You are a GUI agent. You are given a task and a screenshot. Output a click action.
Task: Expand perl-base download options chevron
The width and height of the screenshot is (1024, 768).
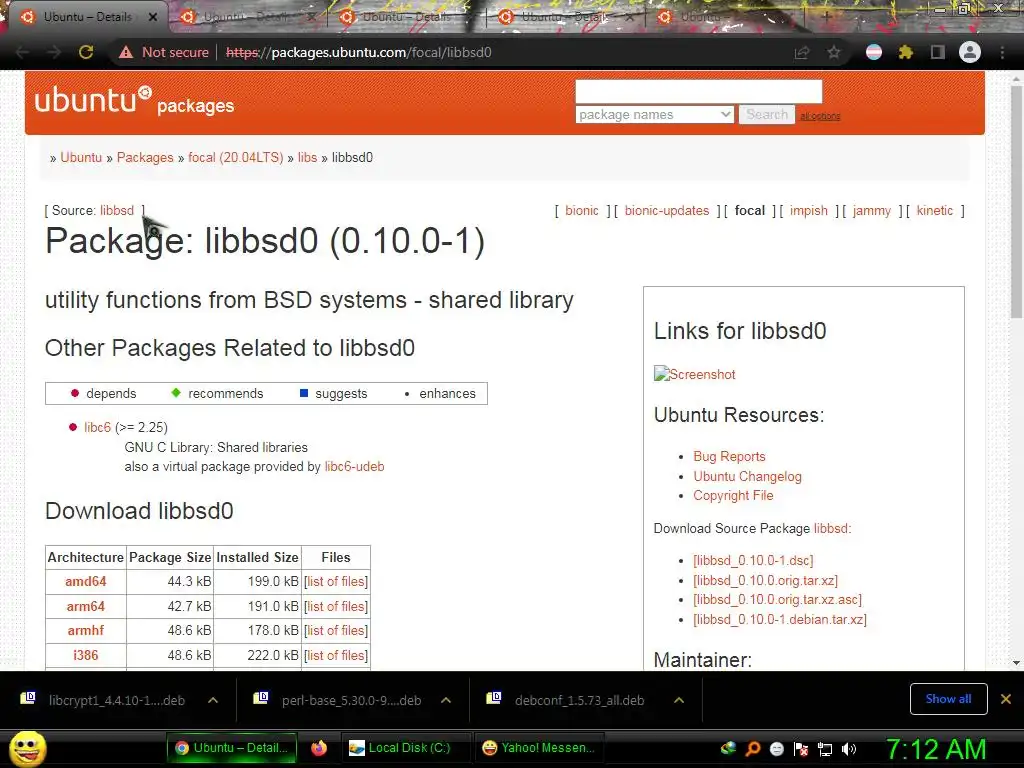pos(446,700)
